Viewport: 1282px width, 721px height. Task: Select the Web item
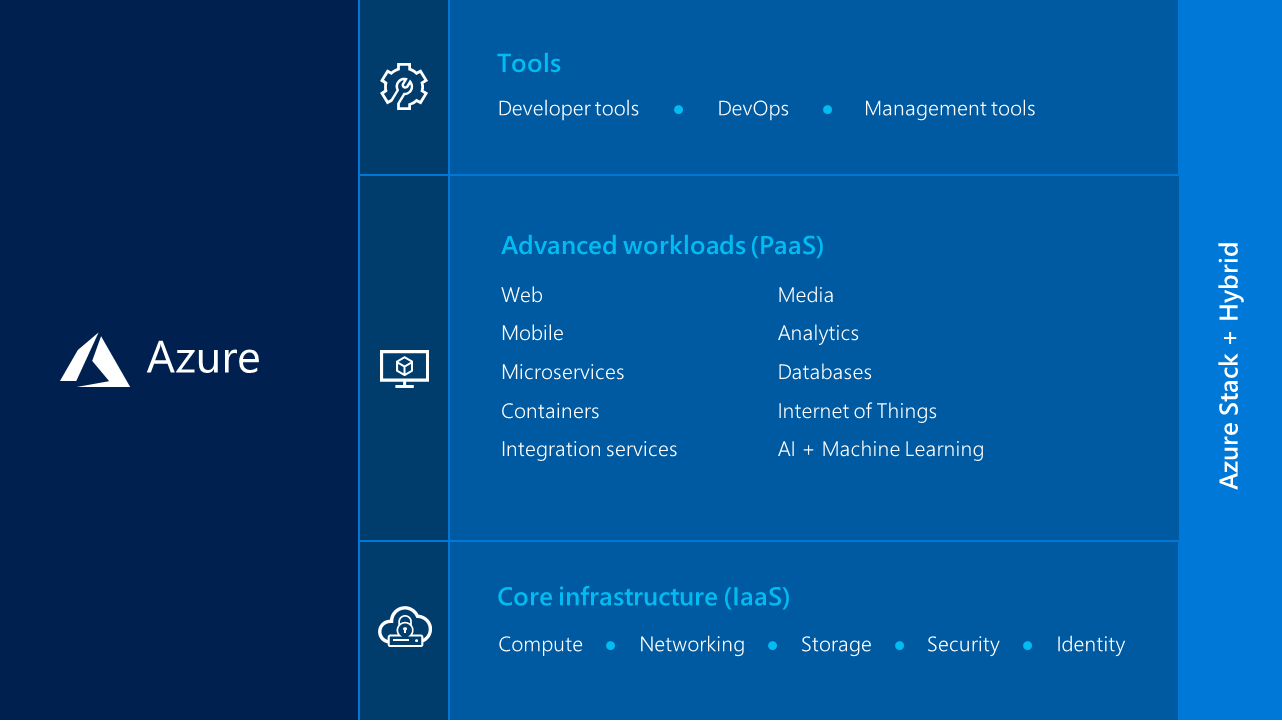tap(522, 295)
